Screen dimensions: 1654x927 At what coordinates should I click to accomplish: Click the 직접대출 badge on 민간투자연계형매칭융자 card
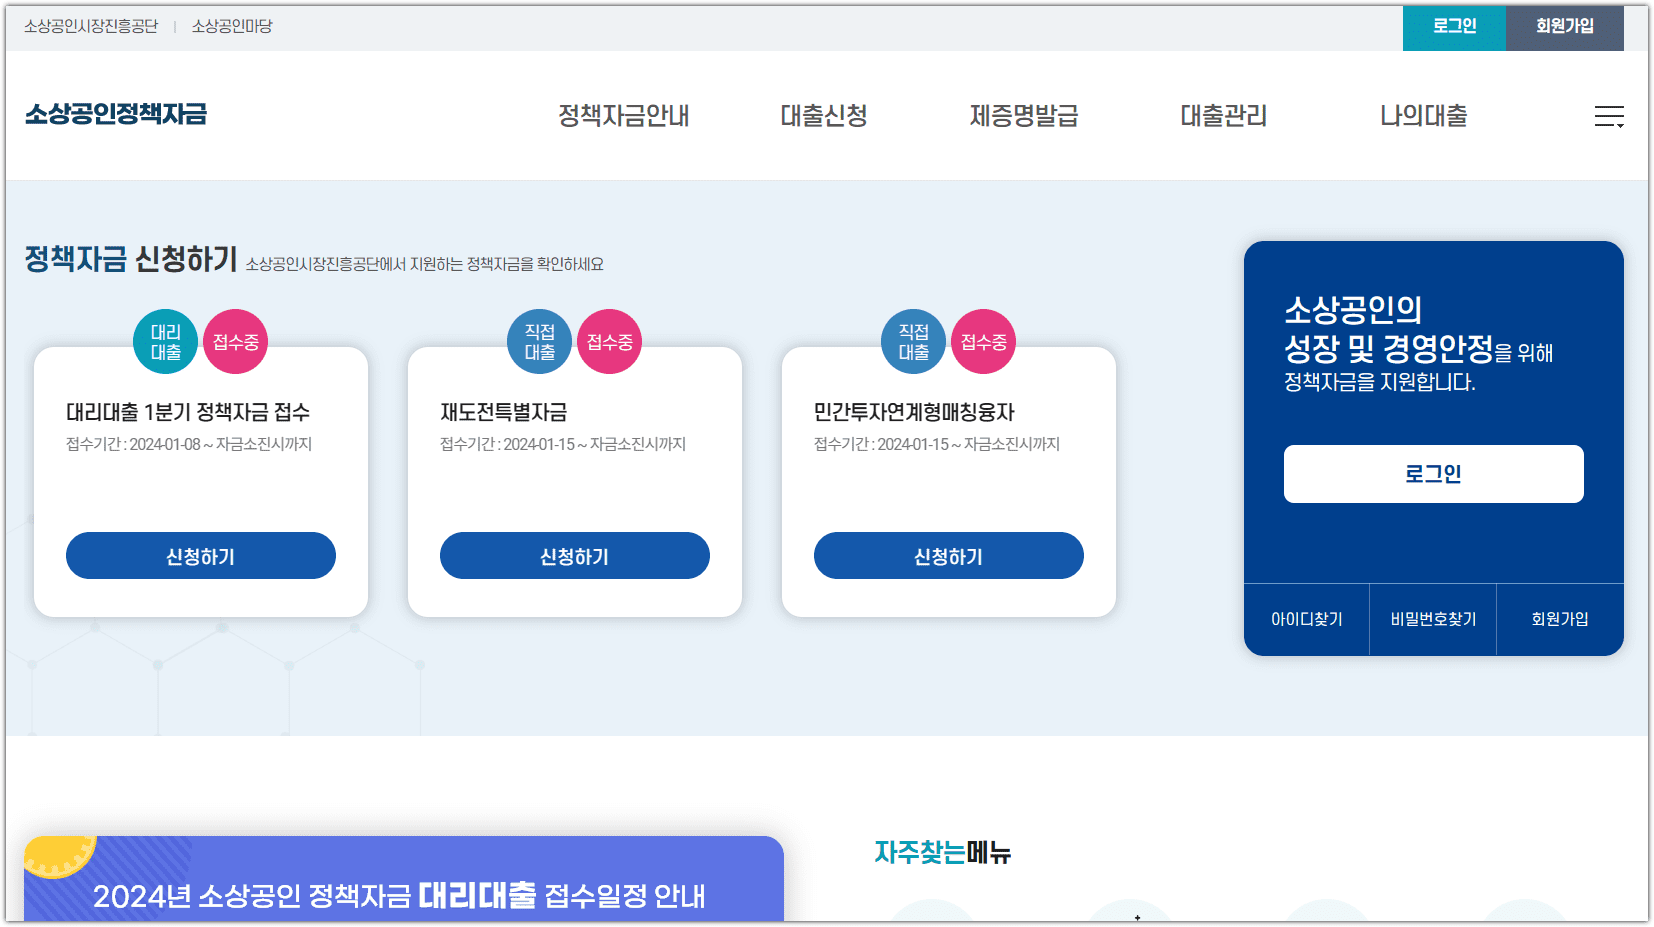pos(913,341)
